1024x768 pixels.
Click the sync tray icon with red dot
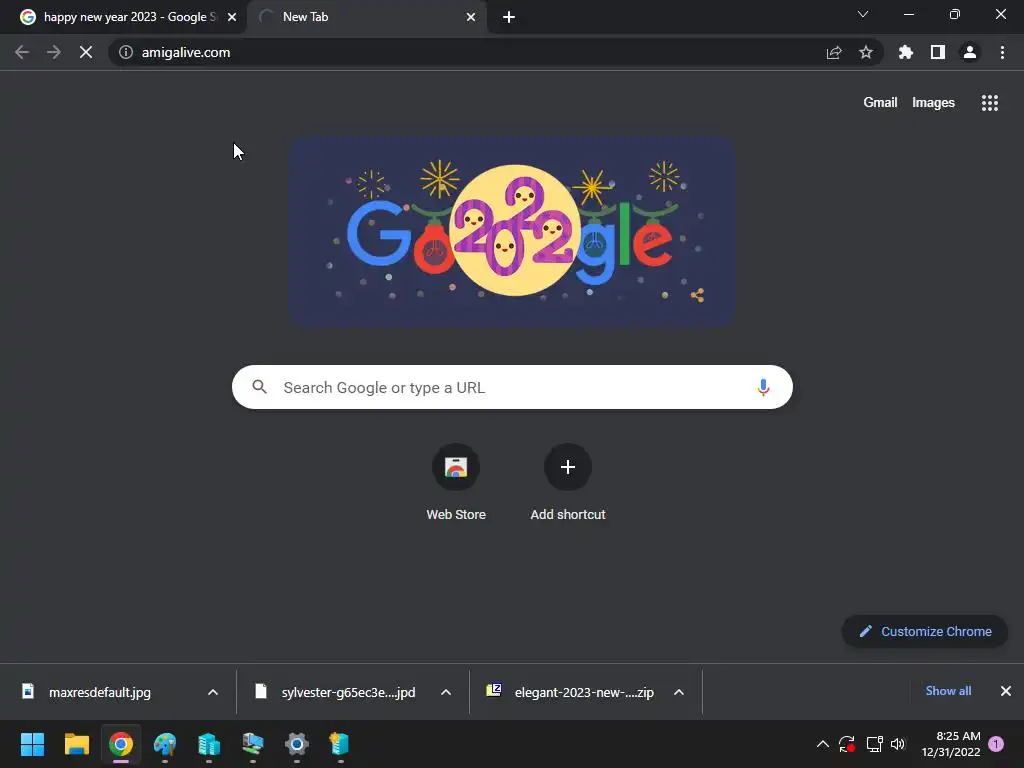point(847,744)
